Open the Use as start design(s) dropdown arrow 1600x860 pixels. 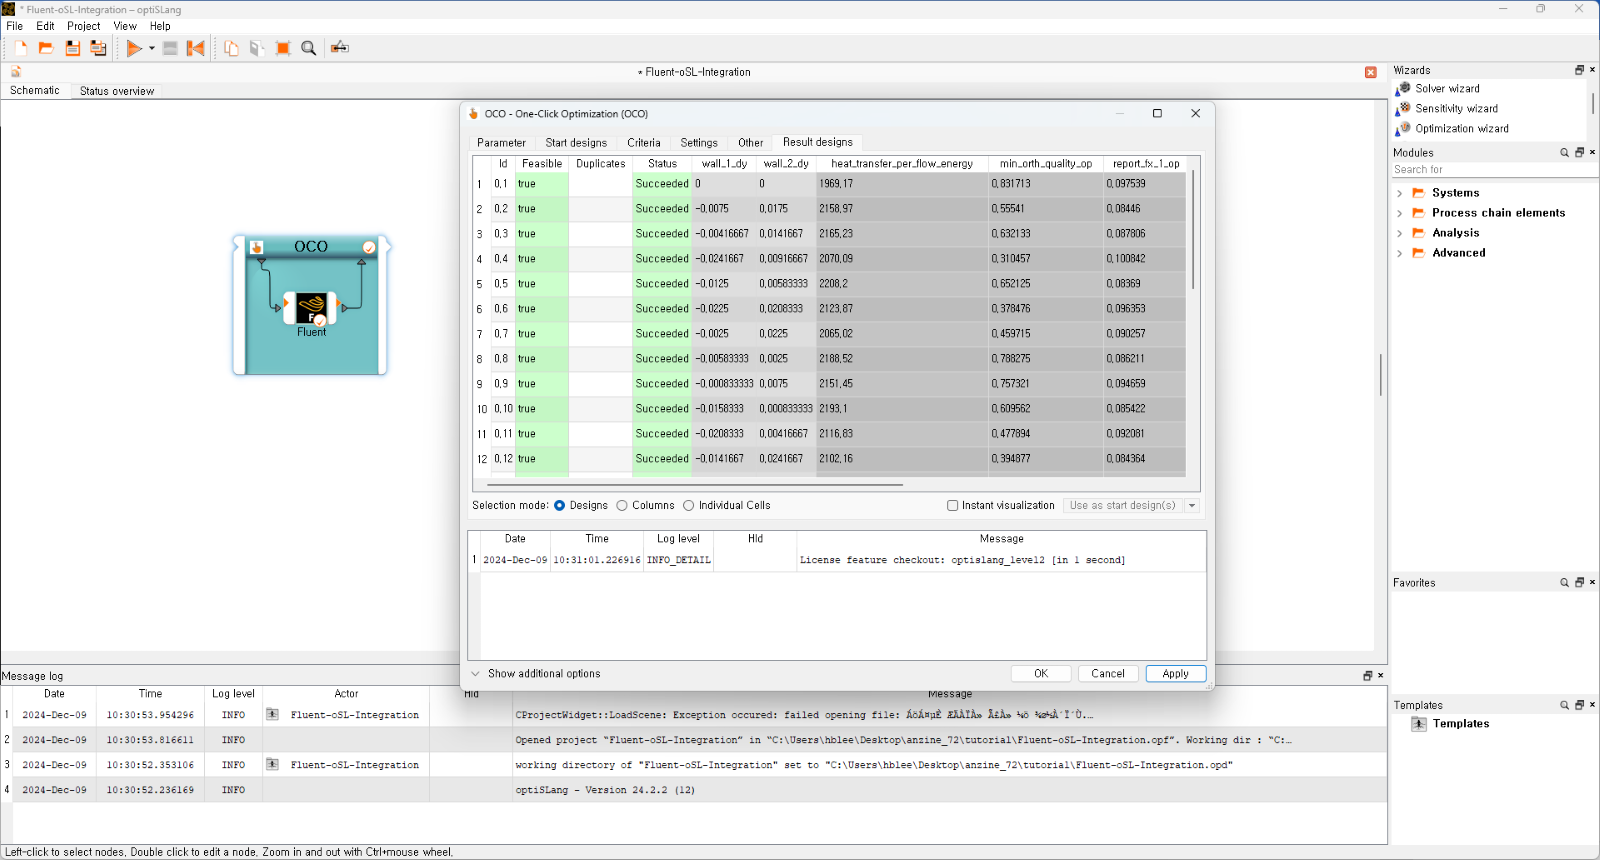(1192, 506)
